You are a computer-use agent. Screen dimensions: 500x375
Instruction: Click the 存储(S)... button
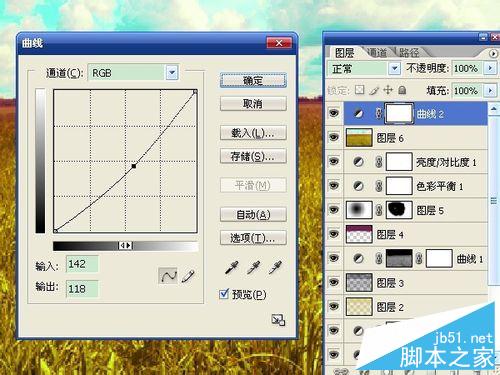pyautogui.click(x=253, y=156)
